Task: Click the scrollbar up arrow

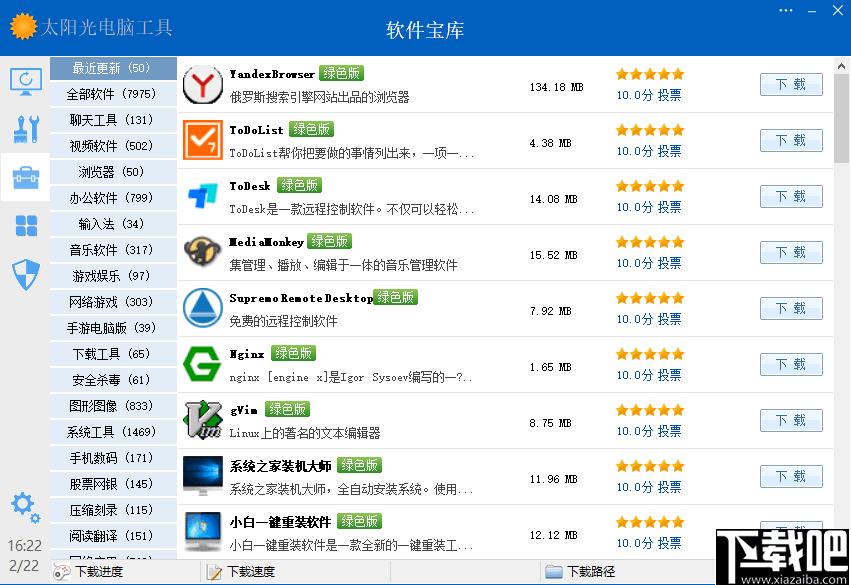Action: point(841,66)
